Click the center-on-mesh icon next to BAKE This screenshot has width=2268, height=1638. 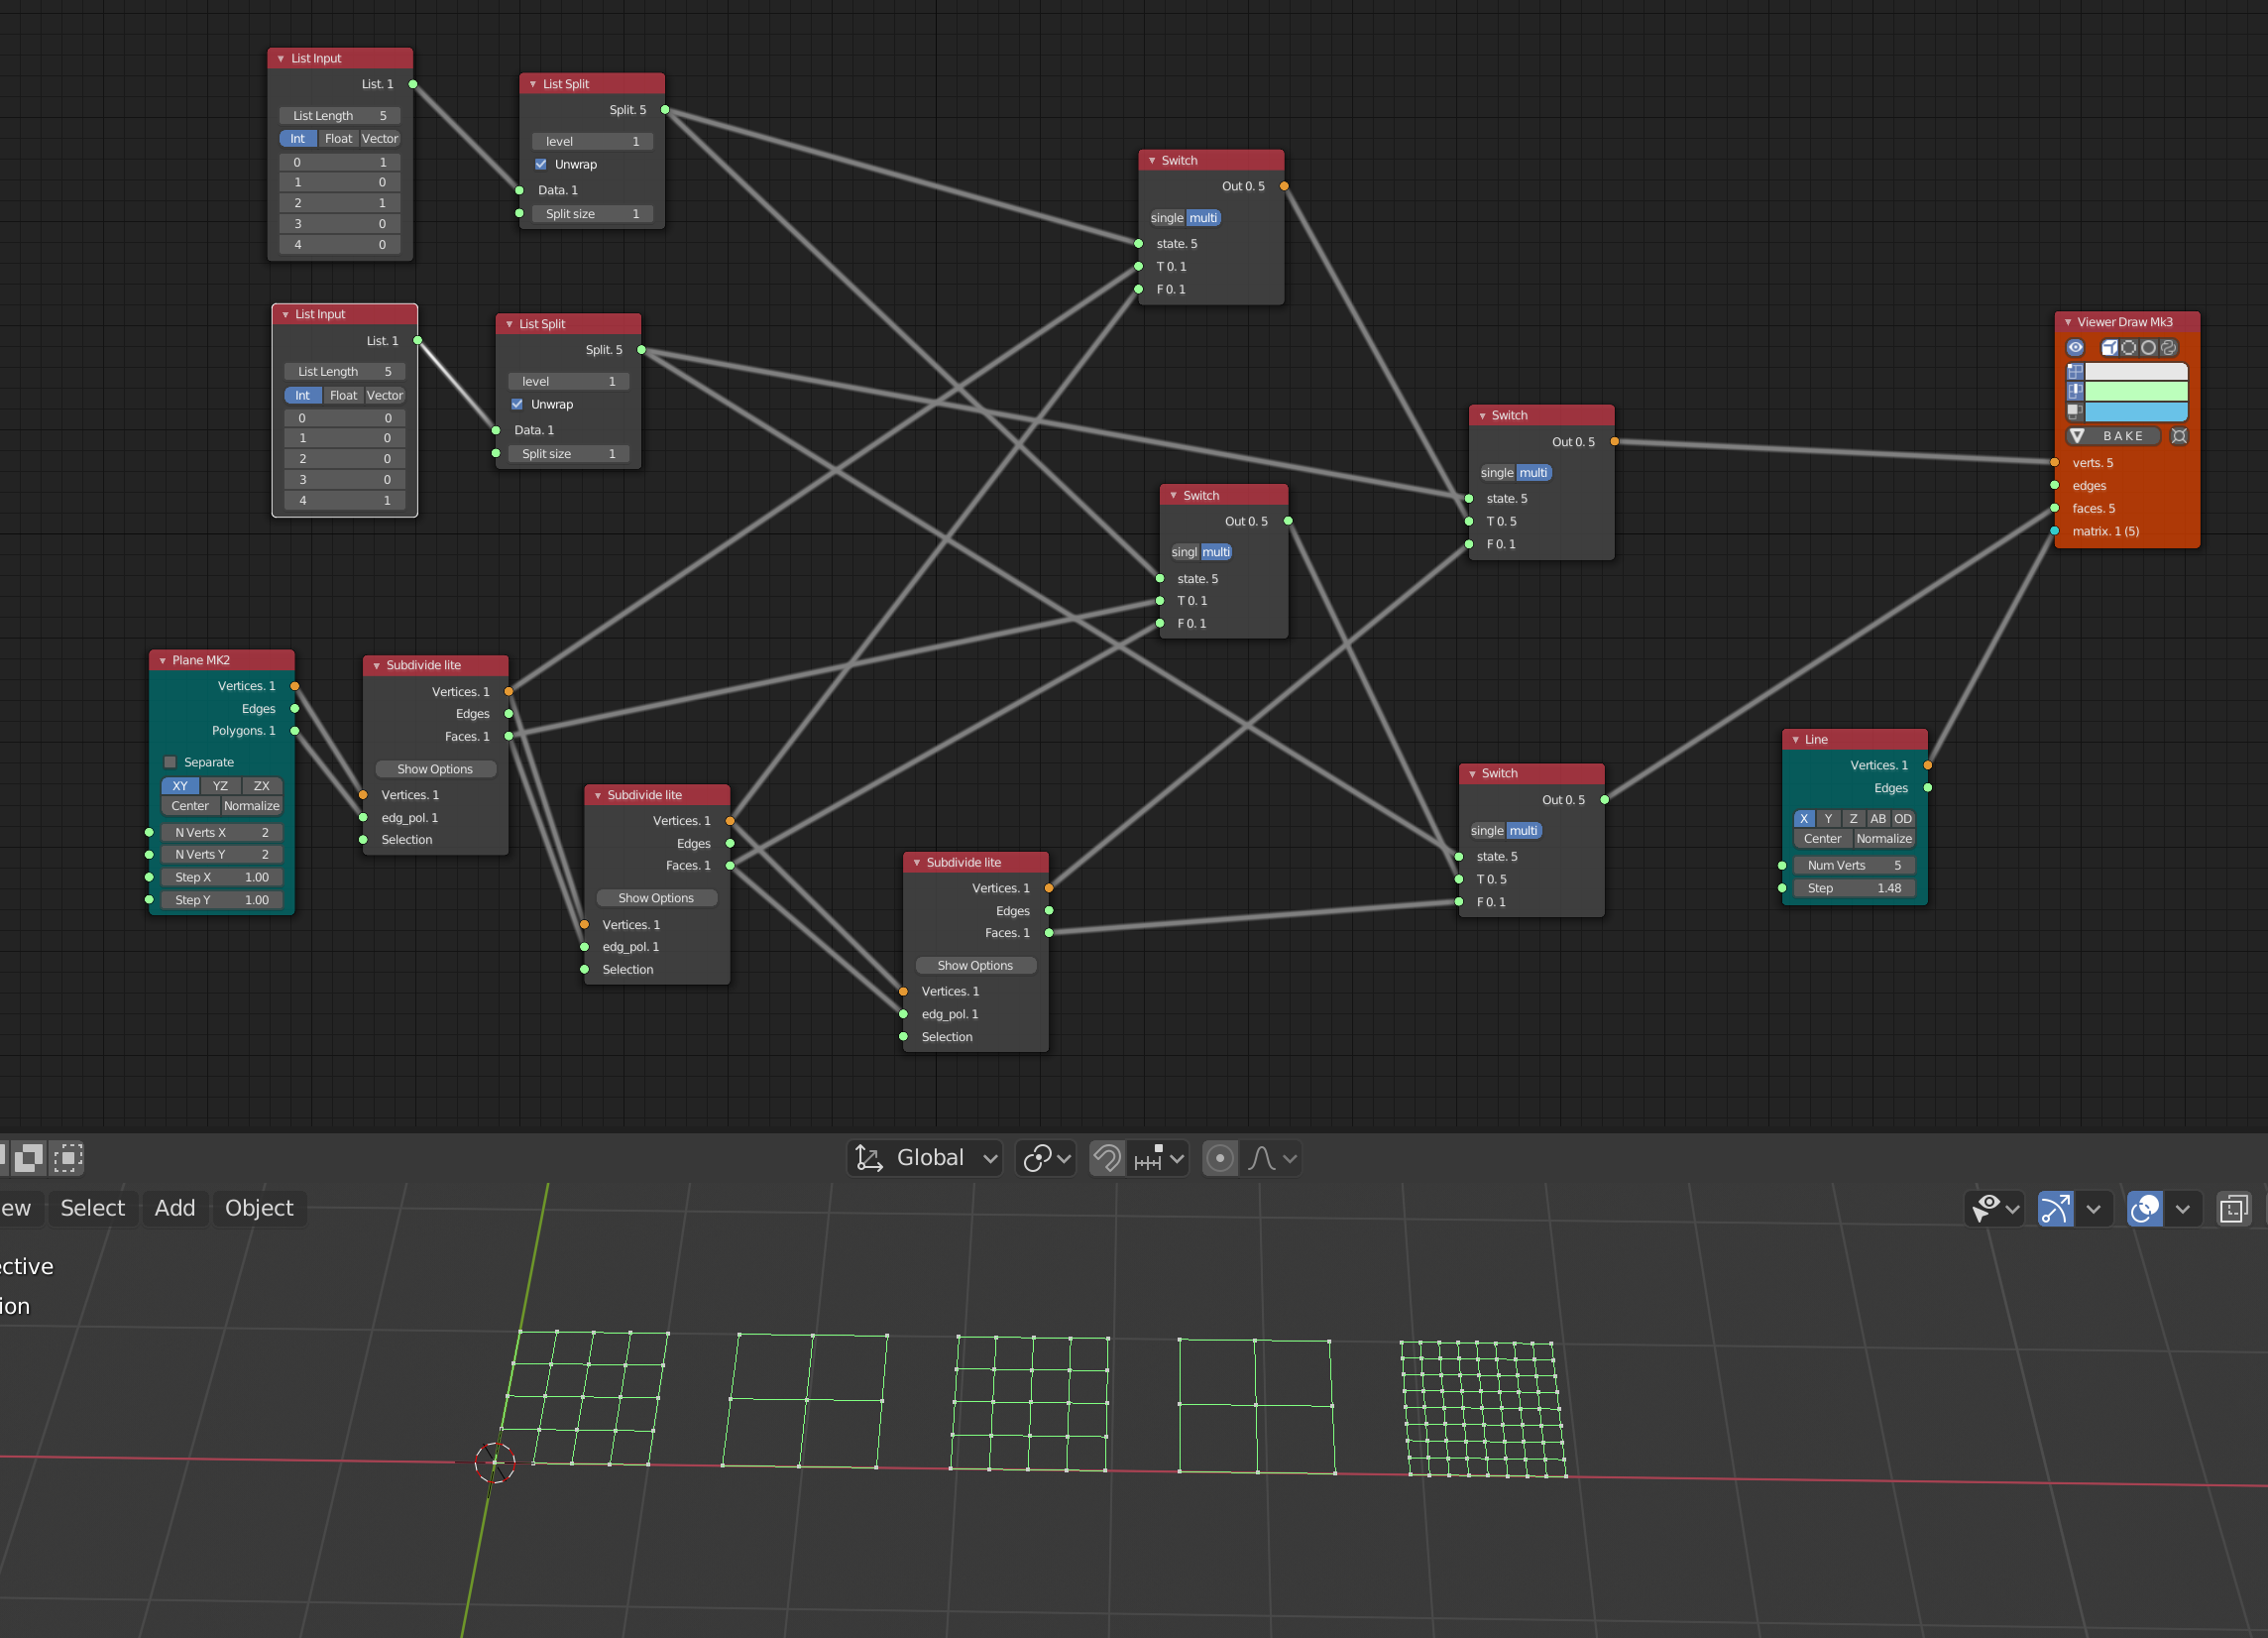(x=2179, y=436)
